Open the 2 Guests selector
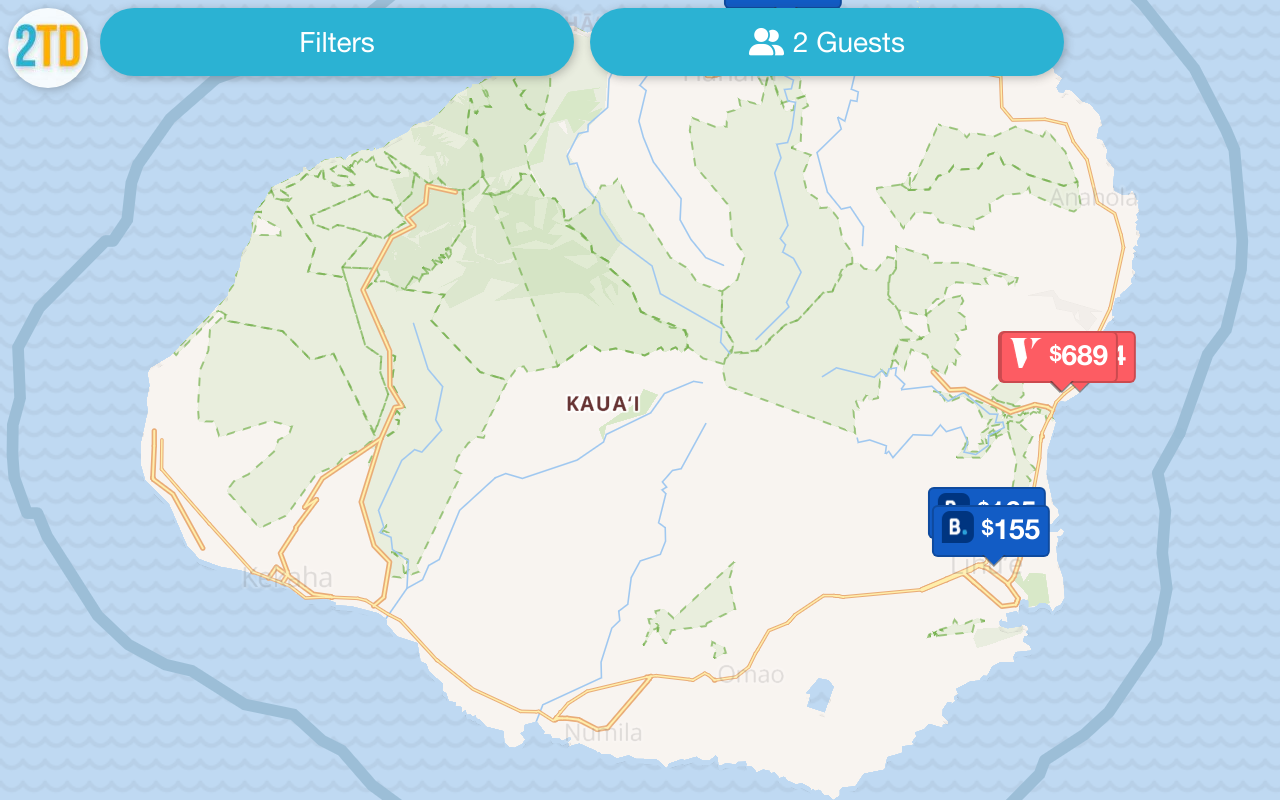 tap(827, 42)
